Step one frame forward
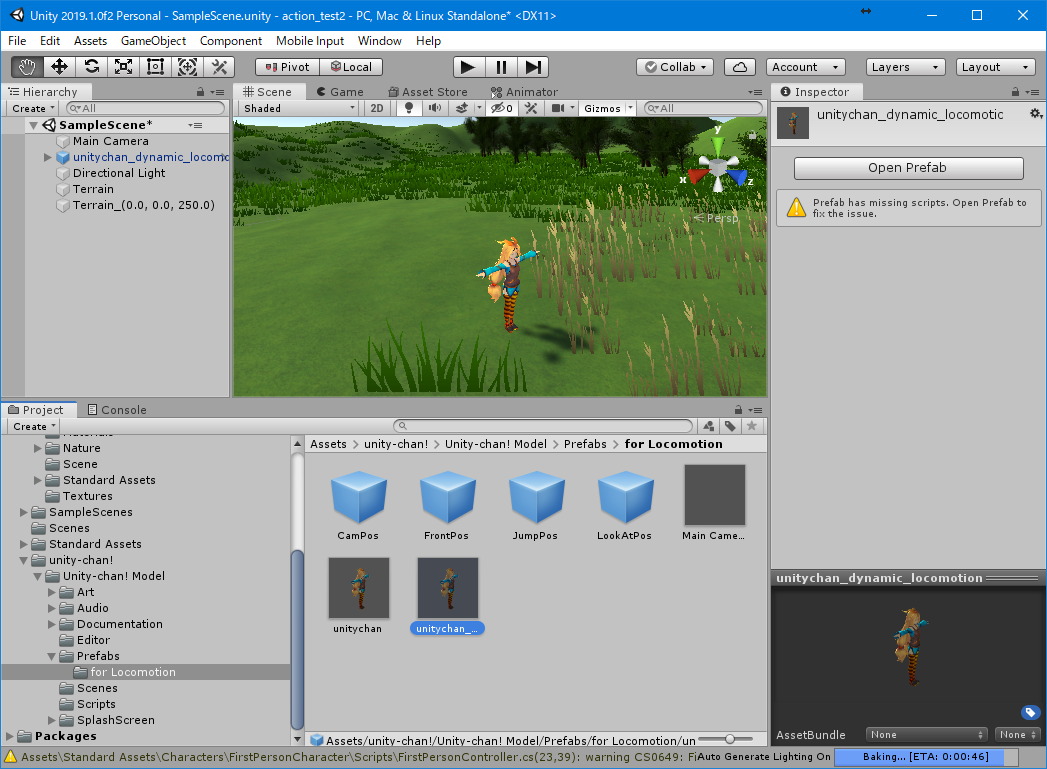 [533, 67]
